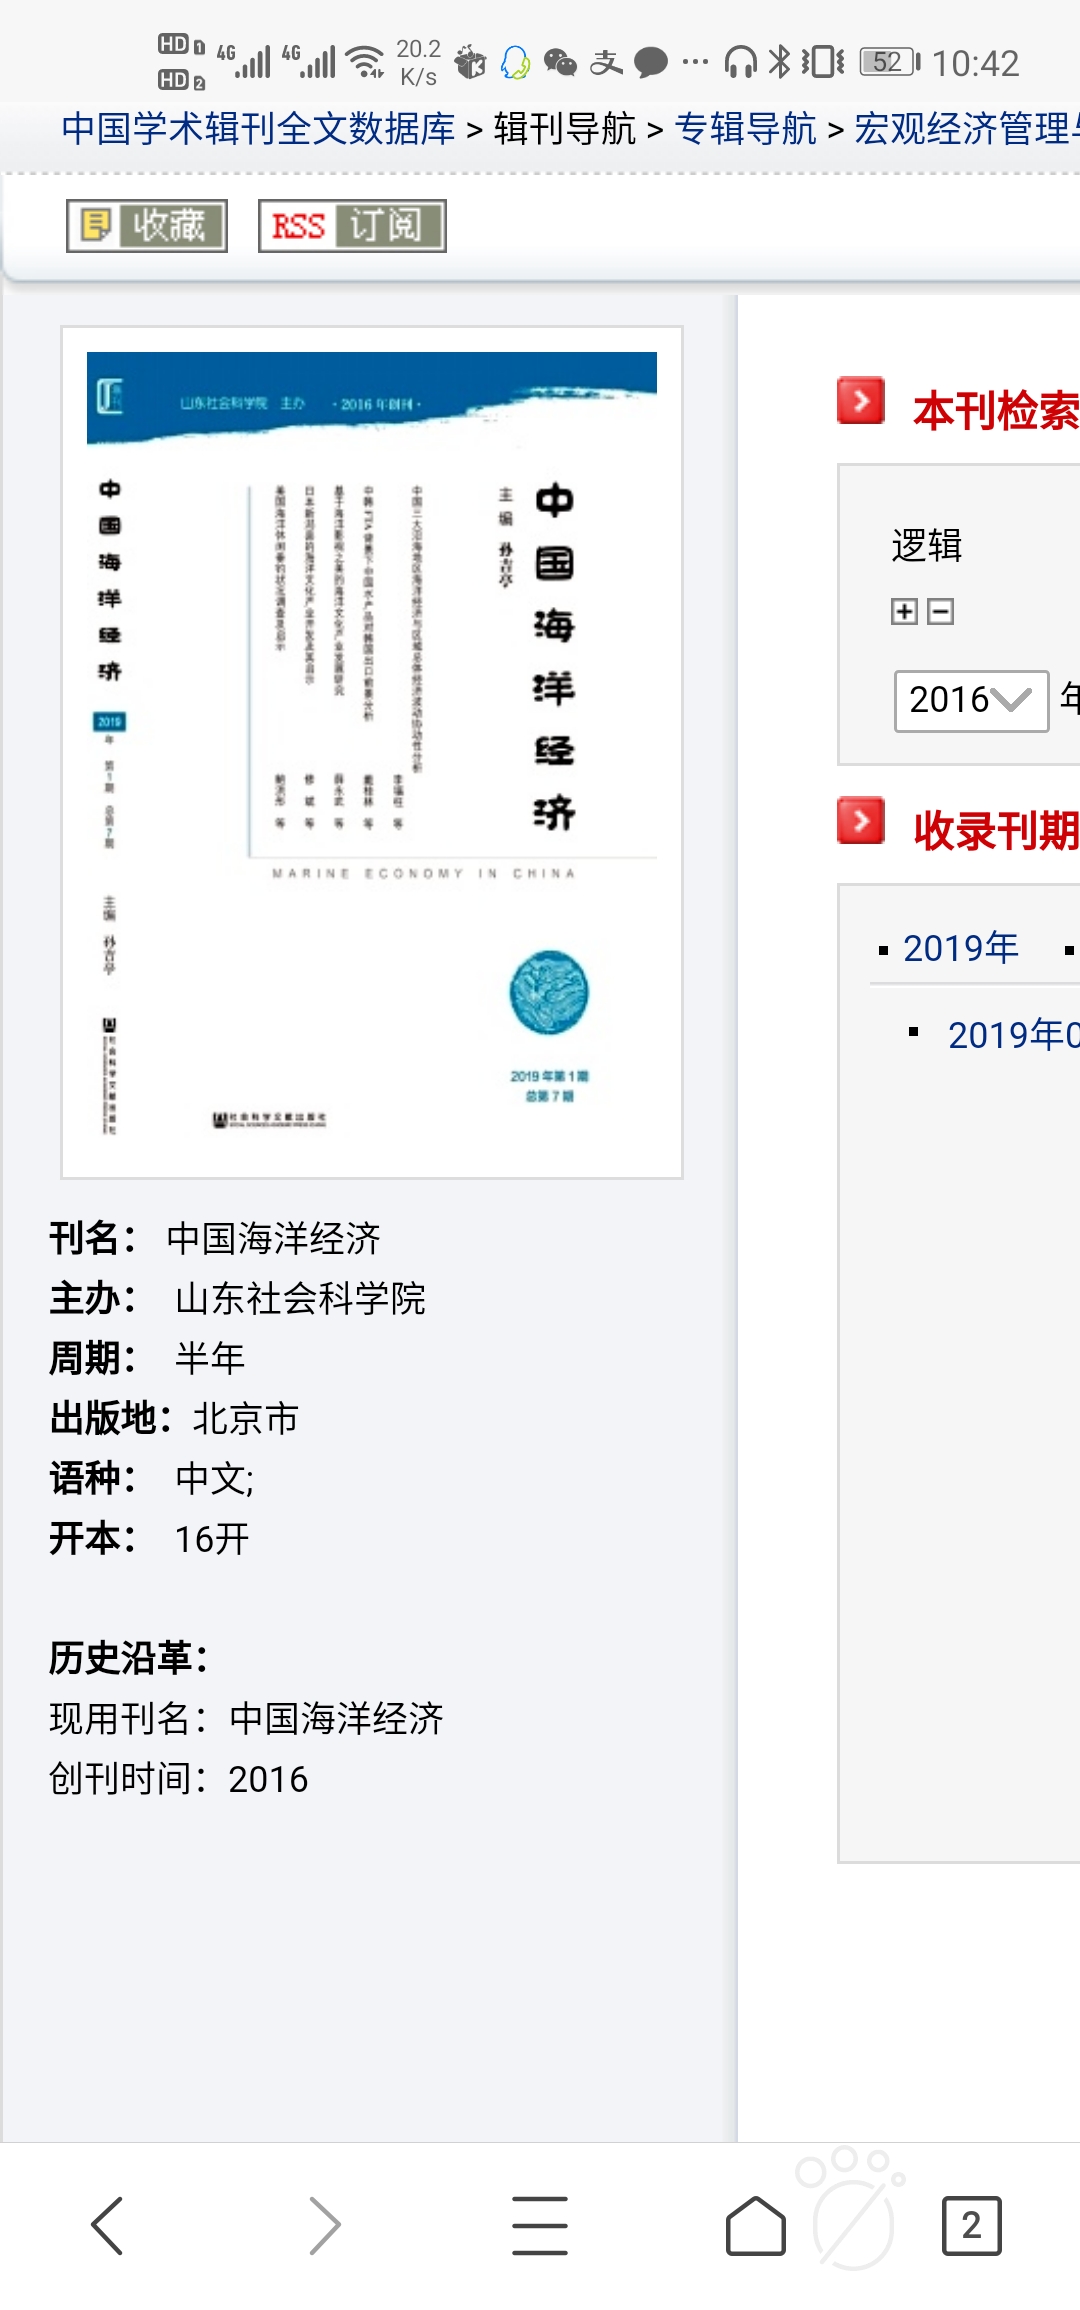Tap the 收录刊期 section heading
This screenshot has width=1080, height=2310.
[996, 831]
